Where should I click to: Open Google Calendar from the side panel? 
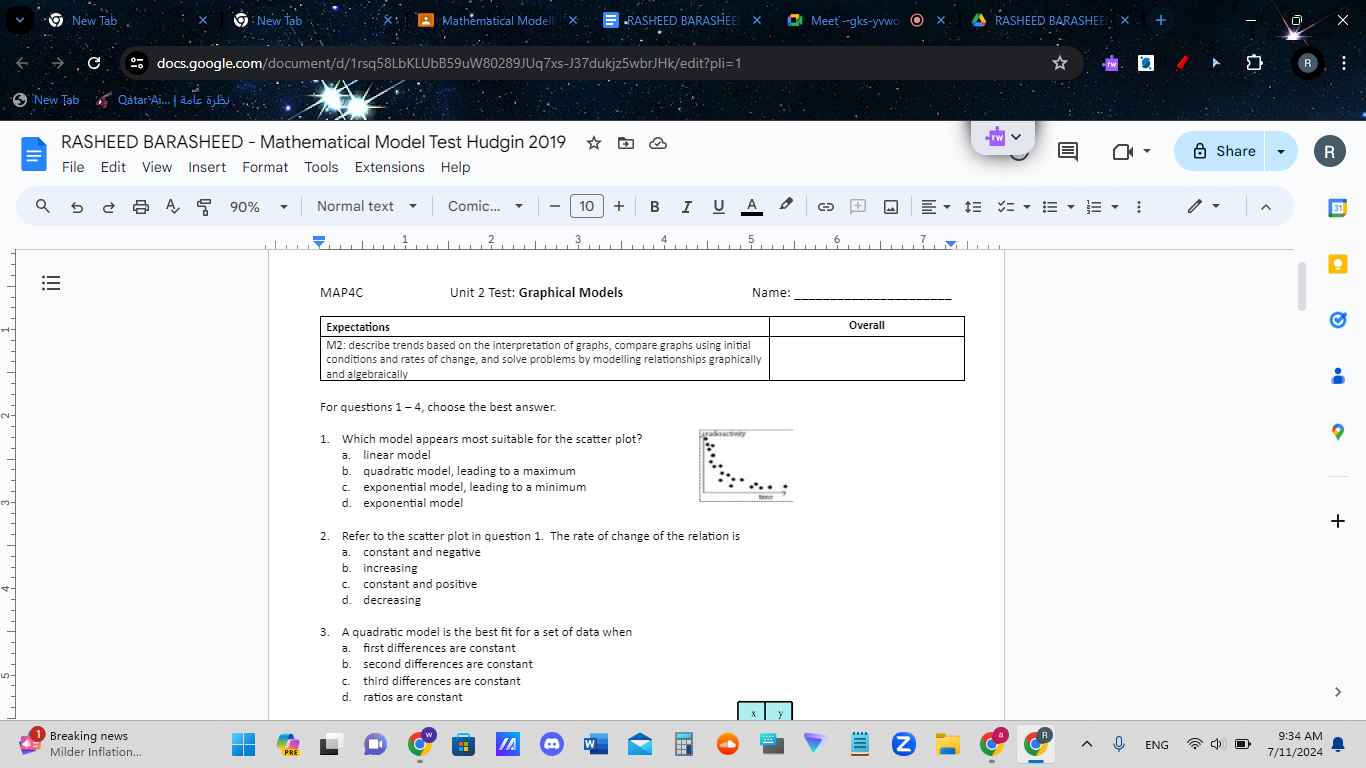click(1338, 207)
